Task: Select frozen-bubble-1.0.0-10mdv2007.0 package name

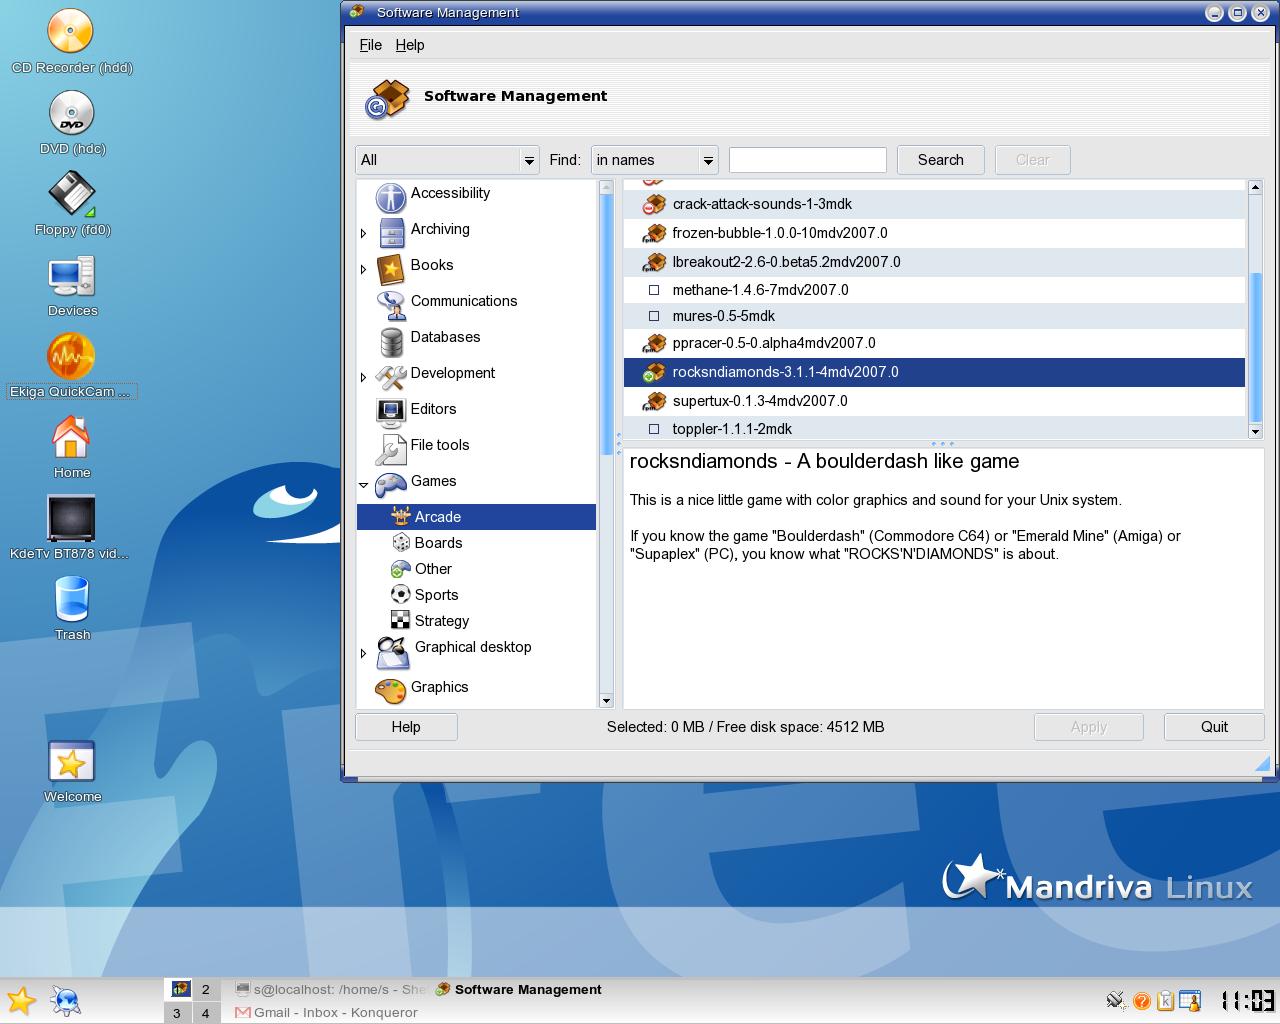Action: click(x=780, y=233)
